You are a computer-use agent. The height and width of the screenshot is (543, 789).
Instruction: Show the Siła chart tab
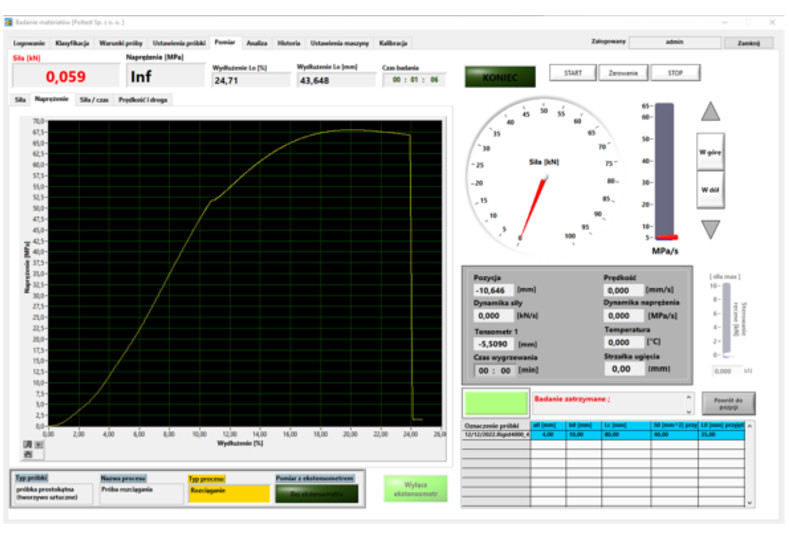20,100
